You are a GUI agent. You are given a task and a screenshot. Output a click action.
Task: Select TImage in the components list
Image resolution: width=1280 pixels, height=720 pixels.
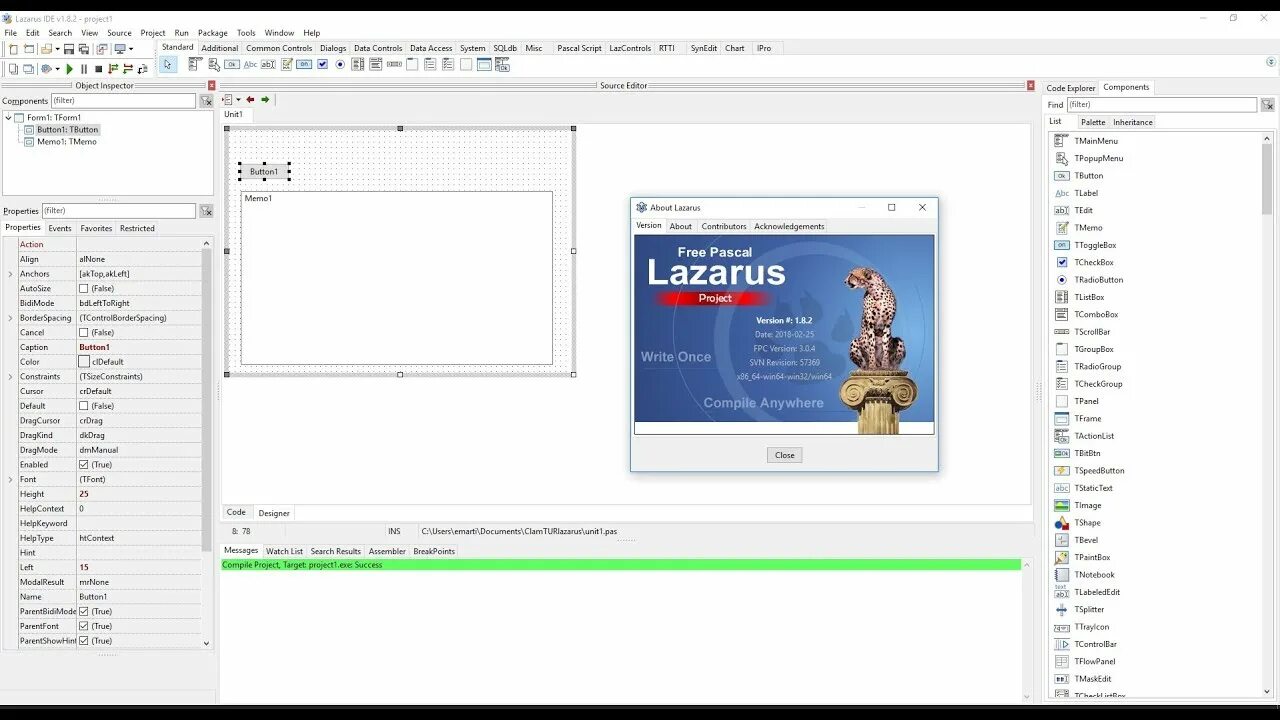pos(1088,505)
